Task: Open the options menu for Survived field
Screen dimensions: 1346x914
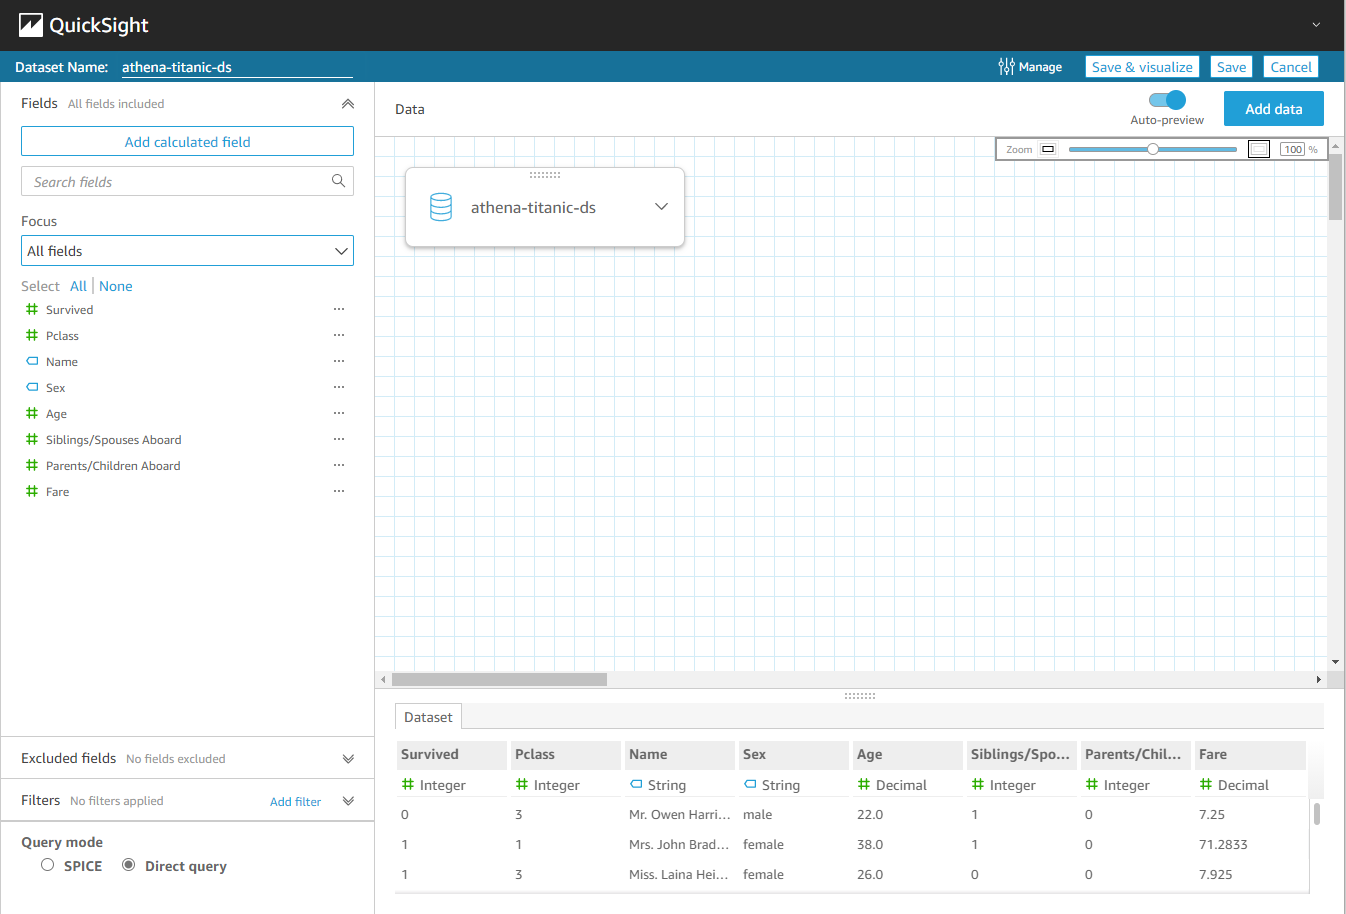Action: [339, 310]
